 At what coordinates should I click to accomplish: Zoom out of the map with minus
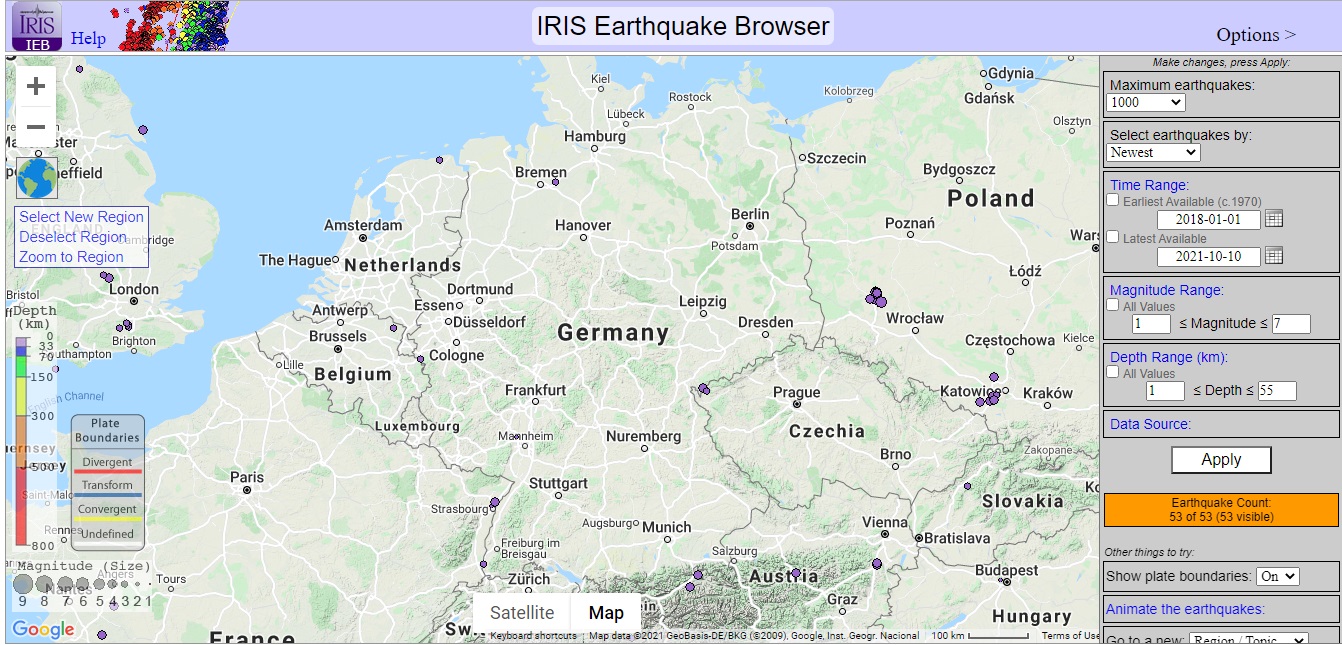pos(36,127)
